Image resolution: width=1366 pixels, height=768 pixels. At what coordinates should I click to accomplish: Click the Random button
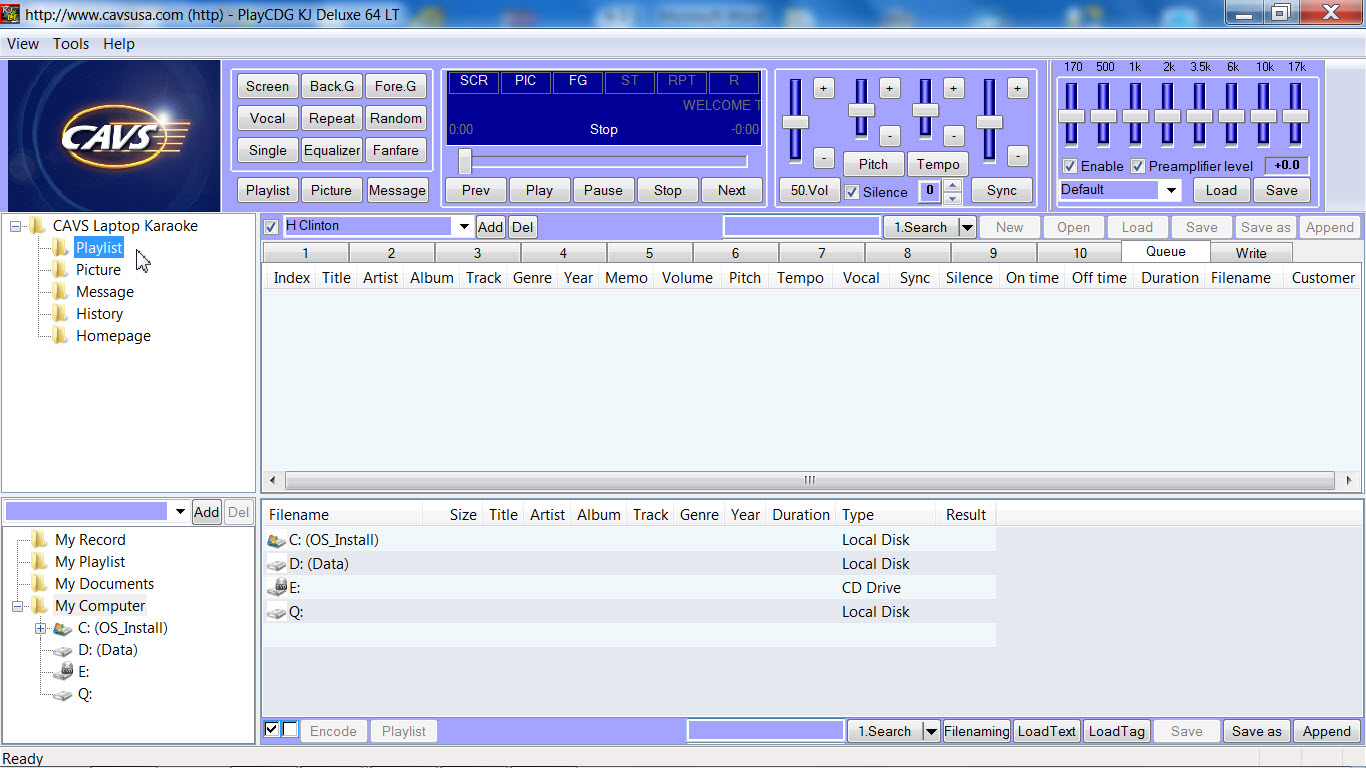pos(396,118)
